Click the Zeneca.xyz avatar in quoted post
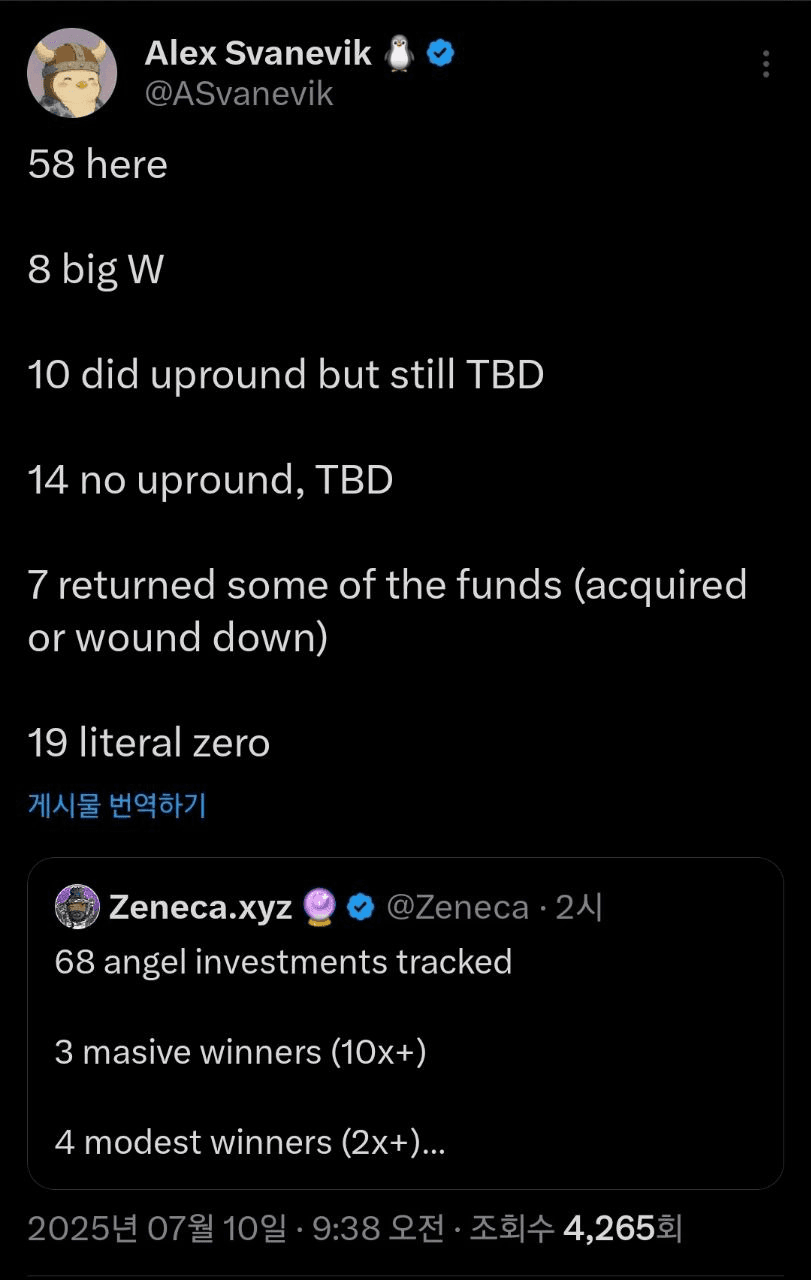This screenshot has height=1280, width=811. pyautogui.click(x=76, y=907)
